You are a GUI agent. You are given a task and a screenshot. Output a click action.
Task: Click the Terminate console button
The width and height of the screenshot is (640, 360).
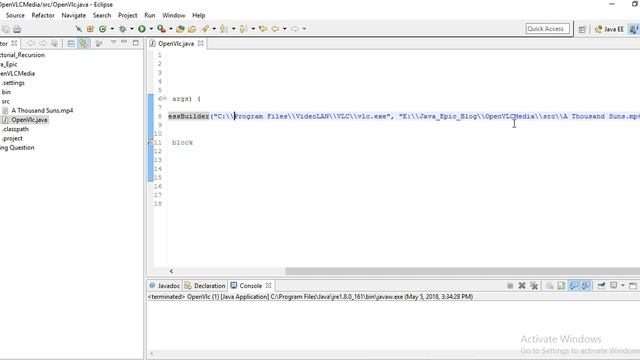(510, 286)
